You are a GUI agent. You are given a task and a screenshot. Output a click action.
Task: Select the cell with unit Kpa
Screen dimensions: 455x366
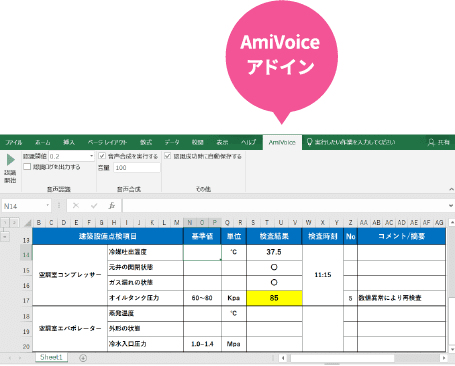pos(234,298)
